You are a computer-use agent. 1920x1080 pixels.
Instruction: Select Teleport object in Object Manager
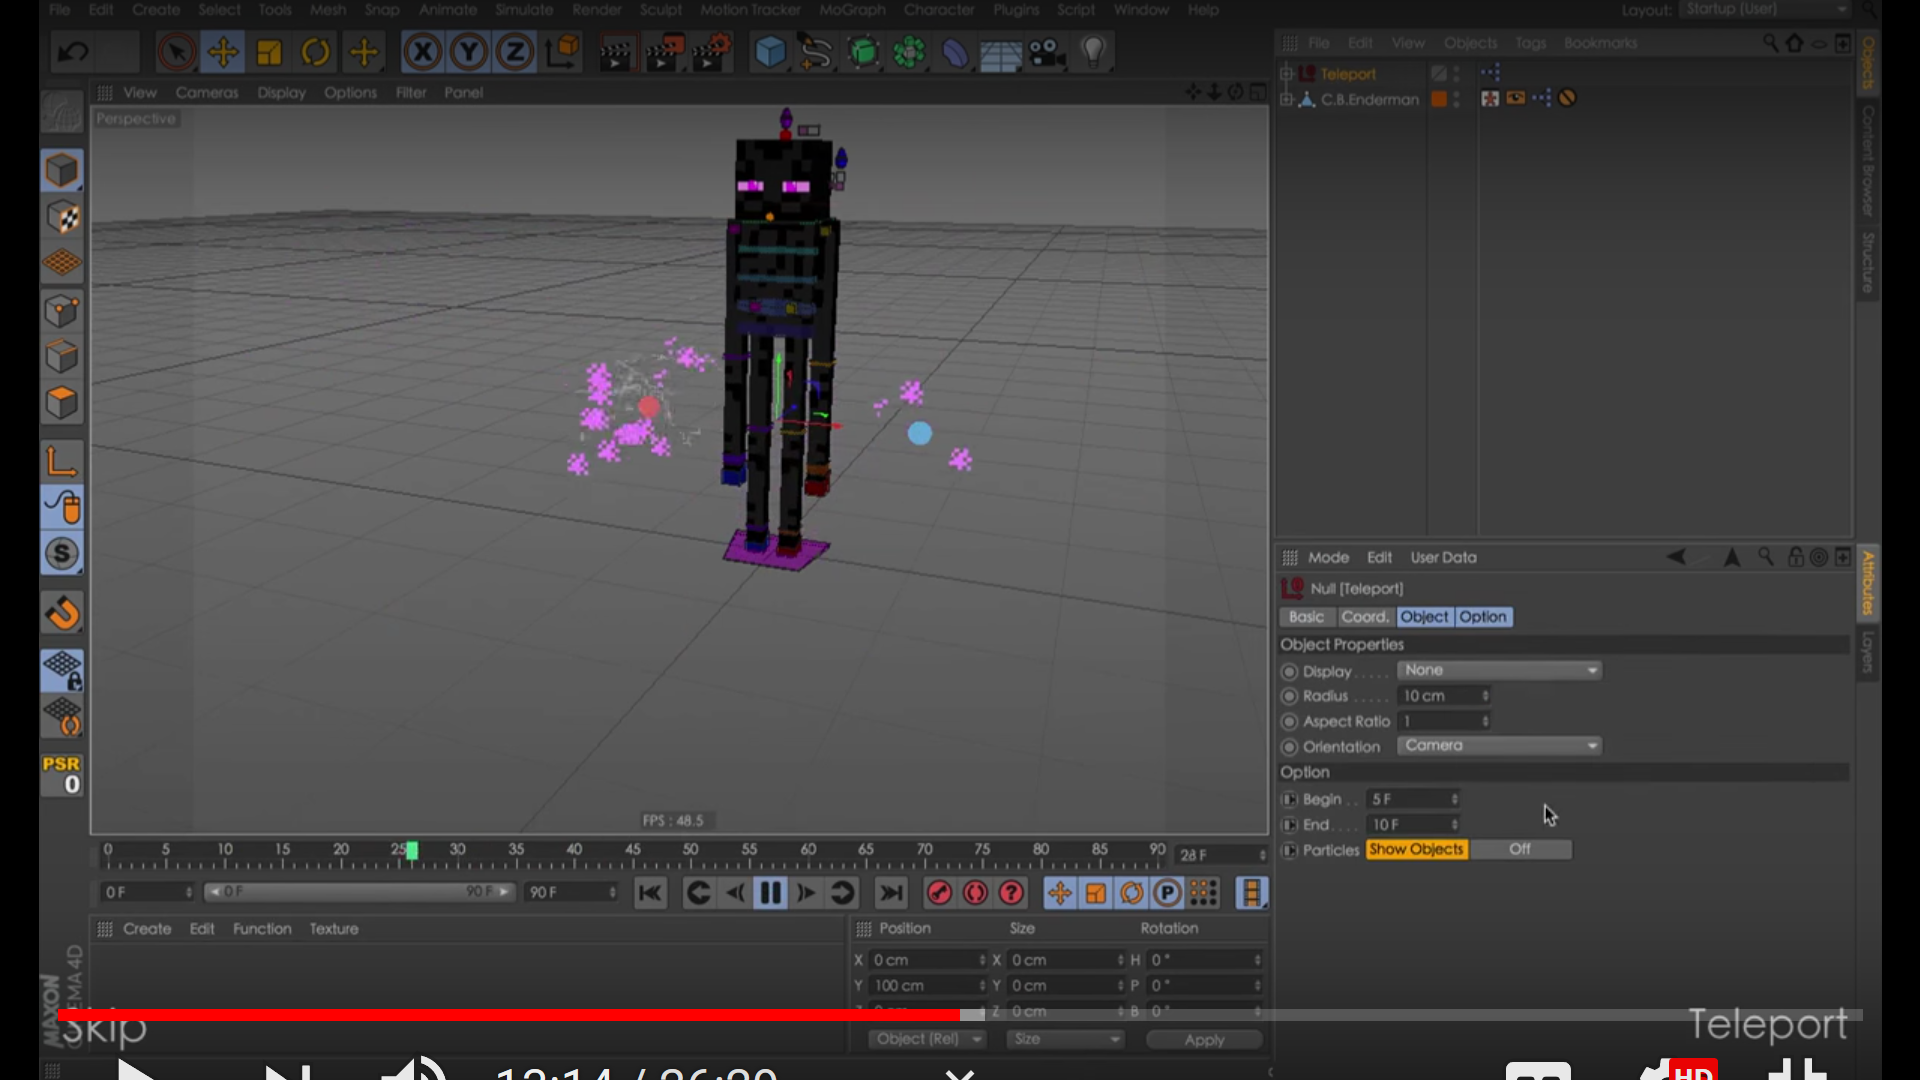coord(1348,74)
